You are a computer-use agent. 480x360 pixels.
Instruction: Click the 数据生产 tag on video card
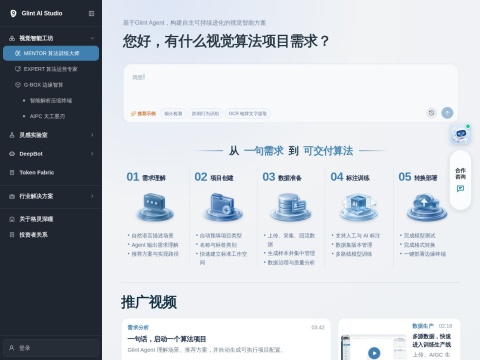(423, 326)
